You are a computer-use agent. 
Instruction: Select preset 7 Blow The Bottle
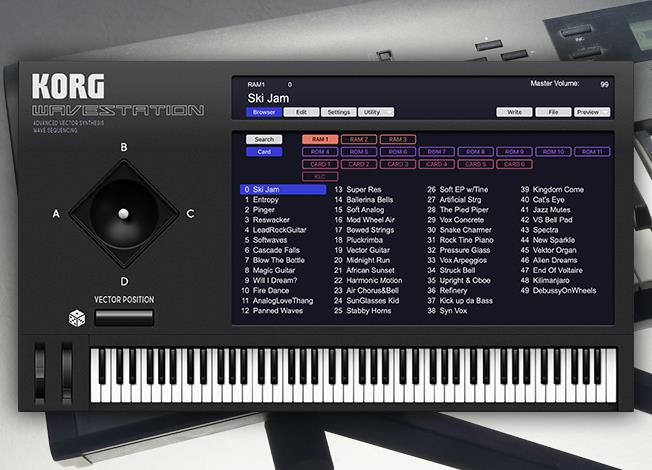(274, 260)
